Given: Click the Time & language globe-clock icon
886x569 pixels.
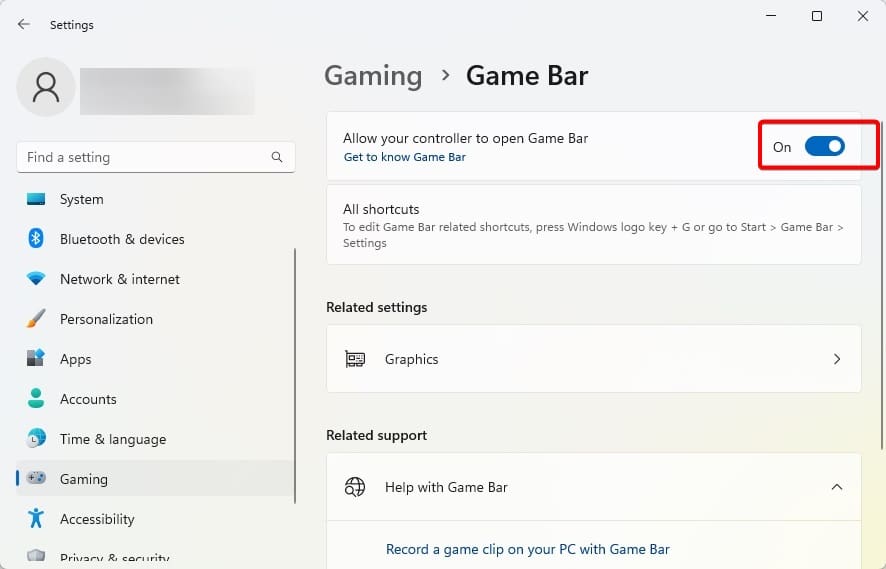Looking at the screenshot, I should (x=36, y=438).
